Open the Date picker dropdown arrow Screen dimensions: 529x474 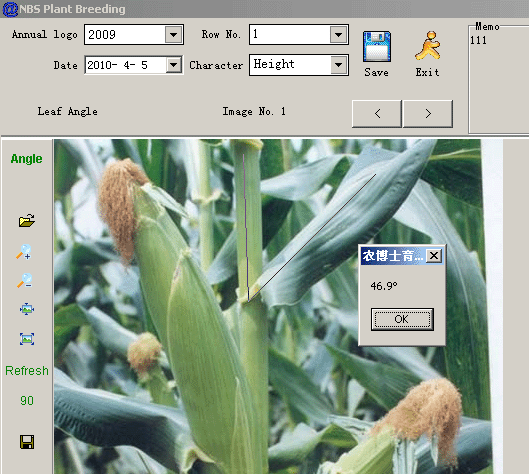click(x=173, y=64)
